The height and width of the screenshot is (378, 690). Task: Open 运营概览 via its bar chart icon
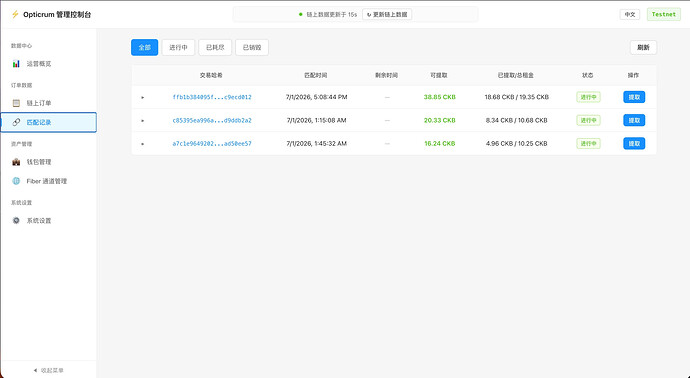[x=16, y=64]
